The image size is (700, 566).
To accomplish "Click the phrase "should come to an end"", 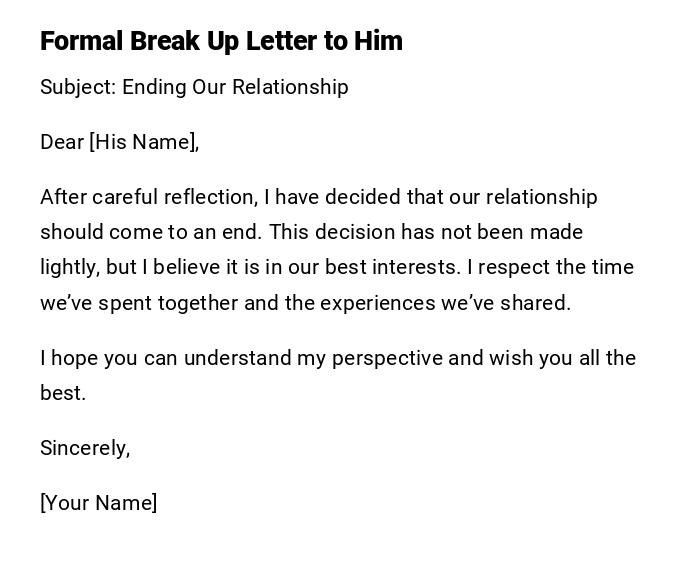I will click(150, 232).
